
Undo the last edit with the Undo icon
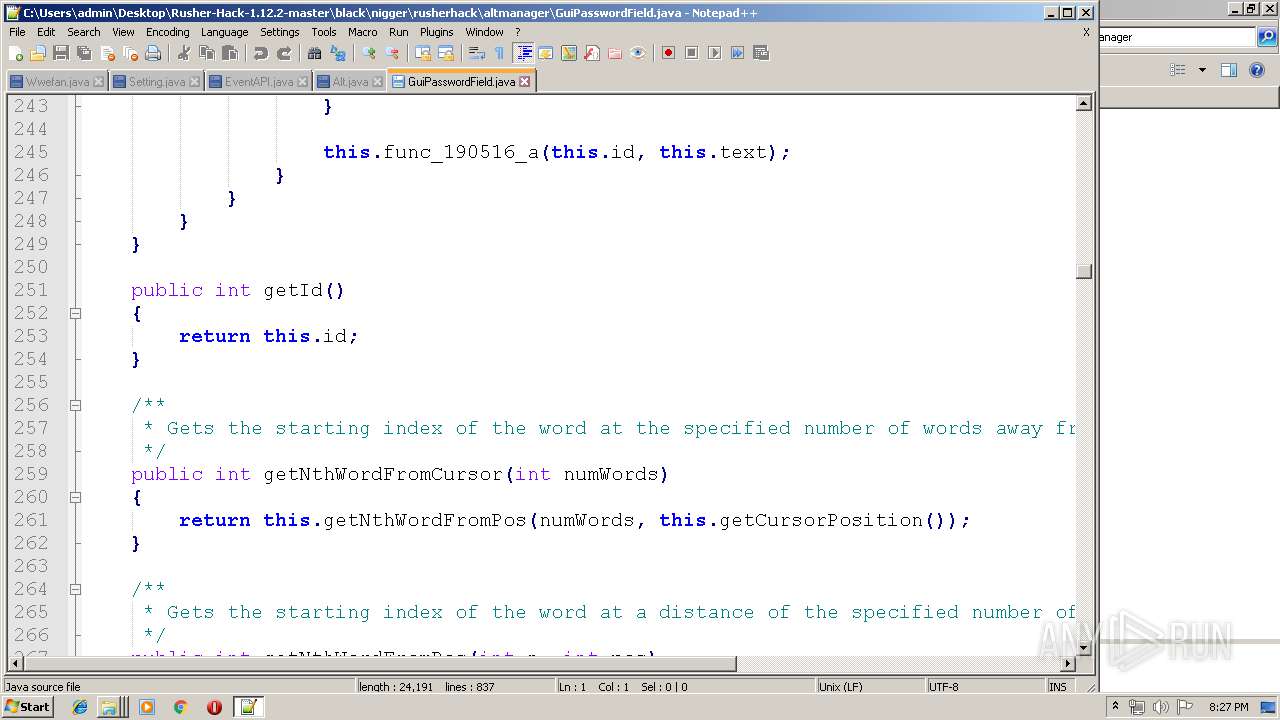pyautogui.click(x=261, y=53)
